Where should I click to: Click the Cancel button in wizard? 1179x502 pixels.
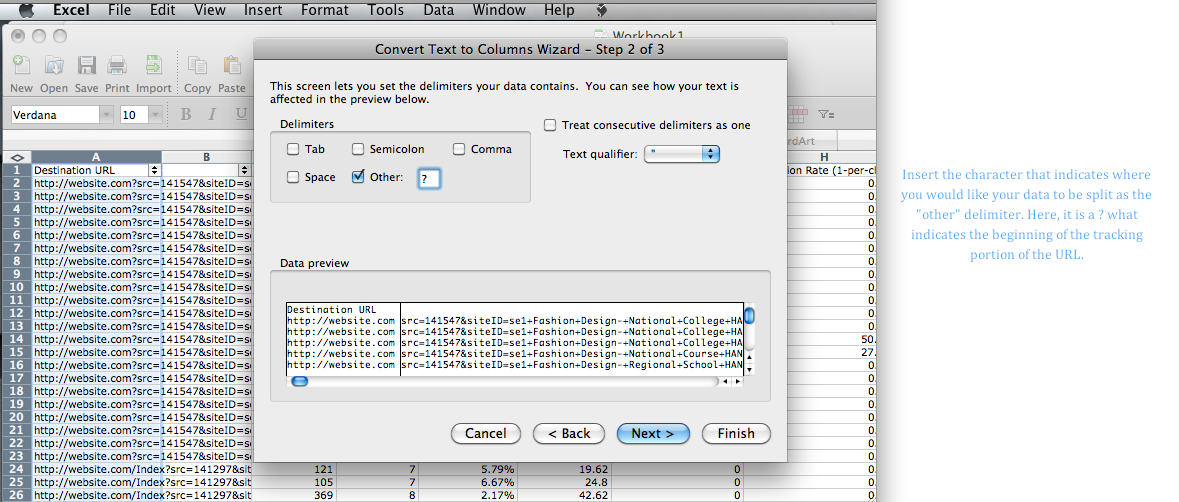click(486, 433)
